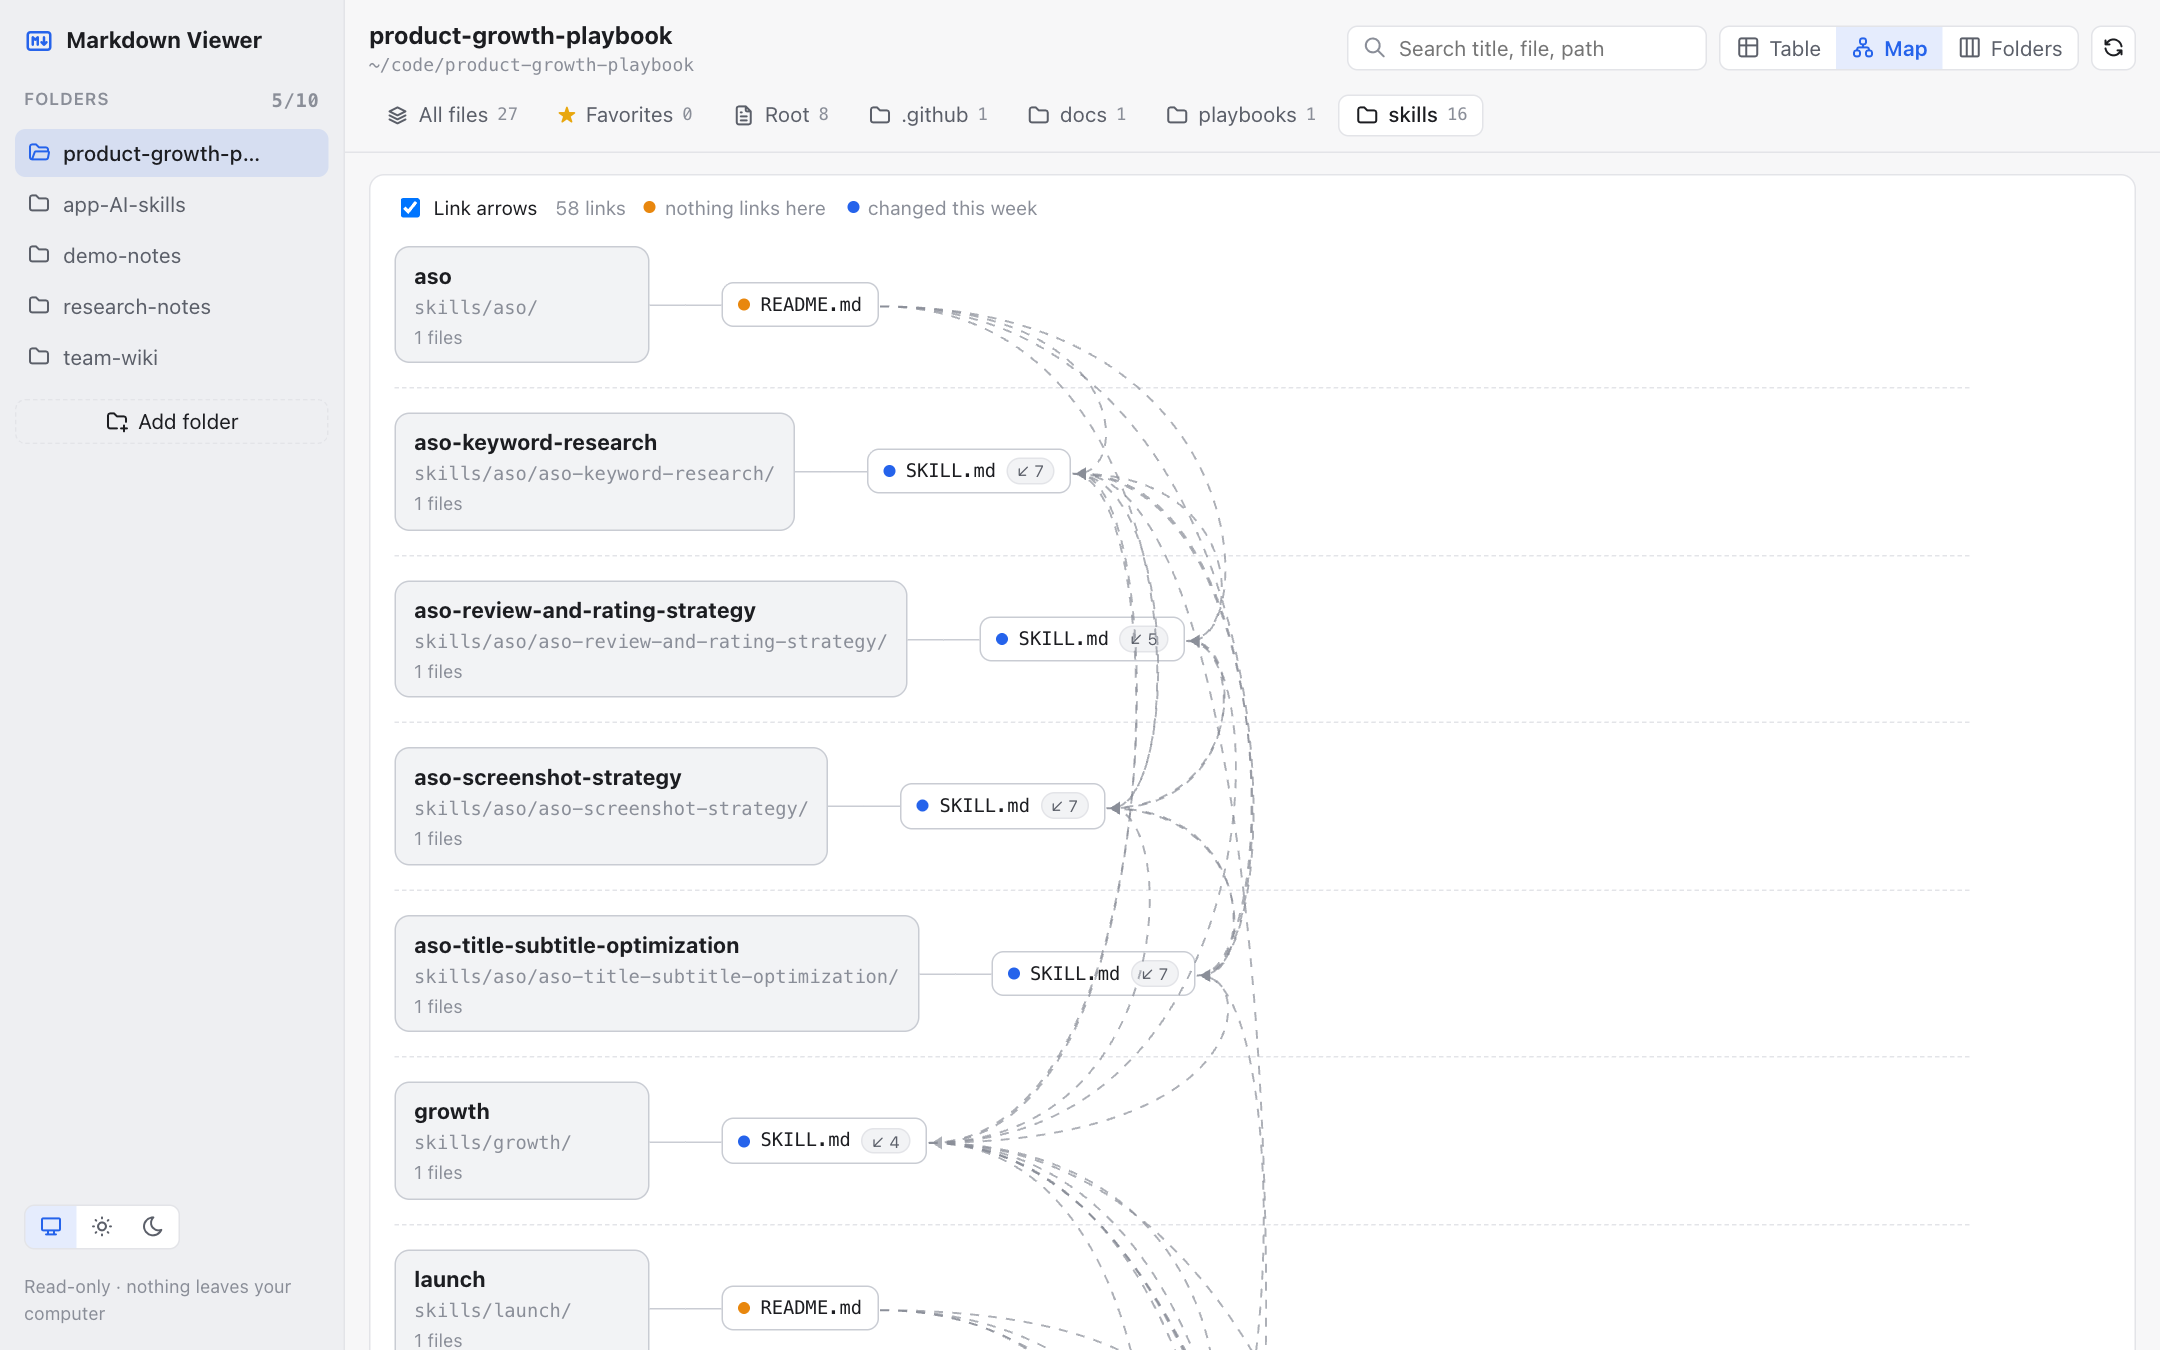Click the search magnifier icon

1375,48
